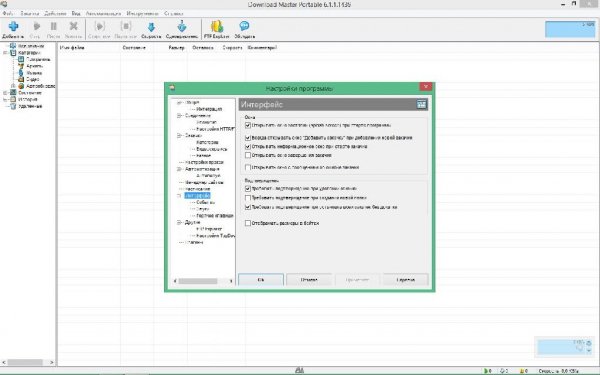Viewport: 600px width, 375px height.
Task: Click the Download Master app icon in title bar
Action: tap(4, 4)
